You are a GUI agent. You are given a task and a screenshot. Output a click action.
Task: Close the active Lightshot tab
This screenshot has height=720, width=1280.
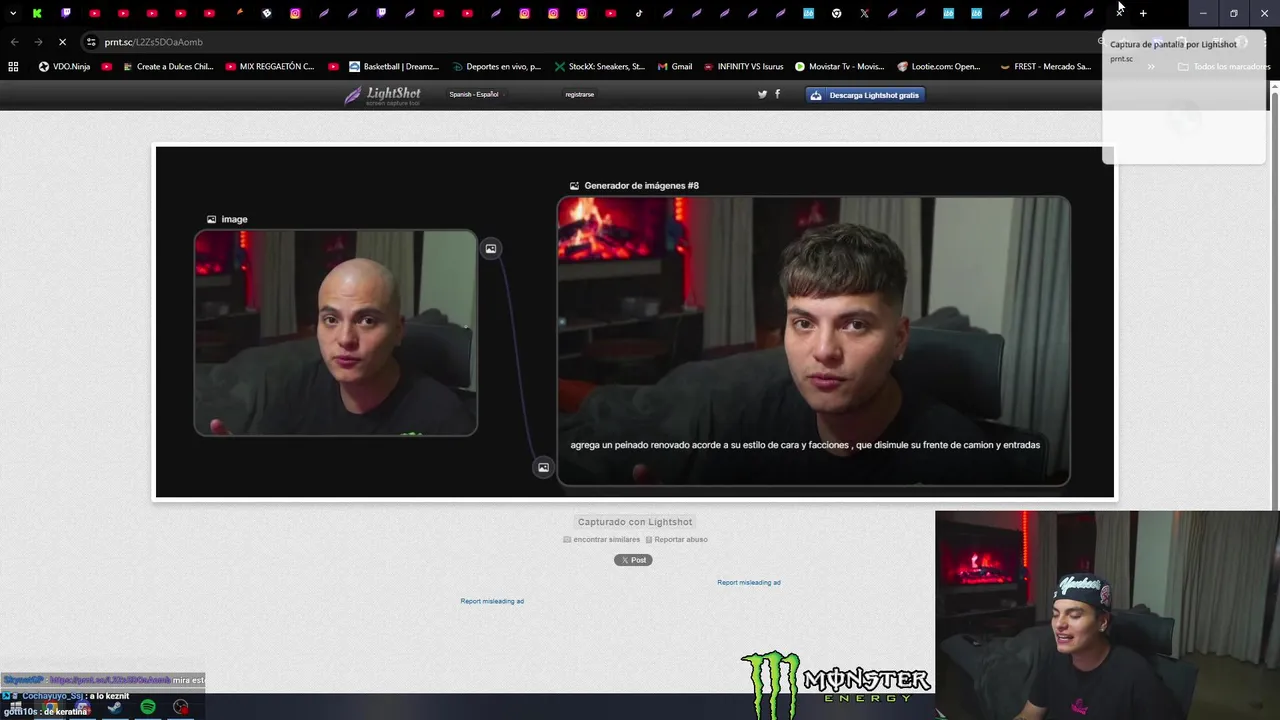coord(1120,13)
